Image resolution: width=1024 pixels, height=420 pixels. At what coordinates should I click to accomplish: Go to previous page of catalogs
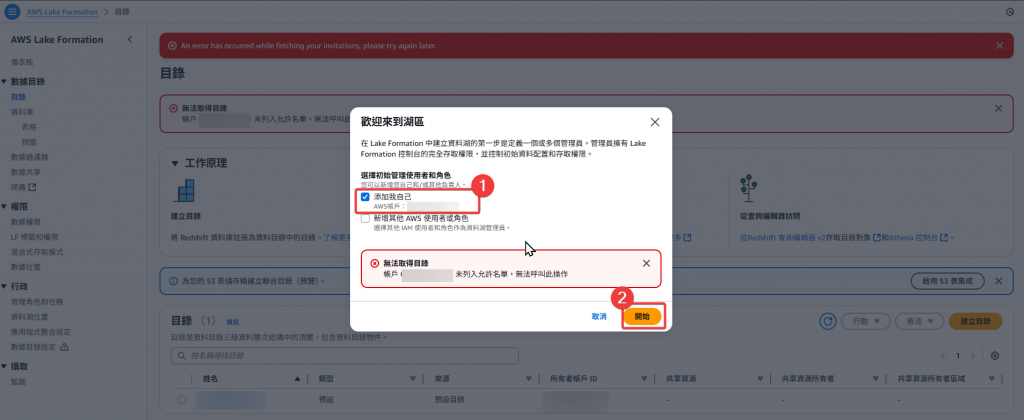pyautogui.click(x=942, y=356)
